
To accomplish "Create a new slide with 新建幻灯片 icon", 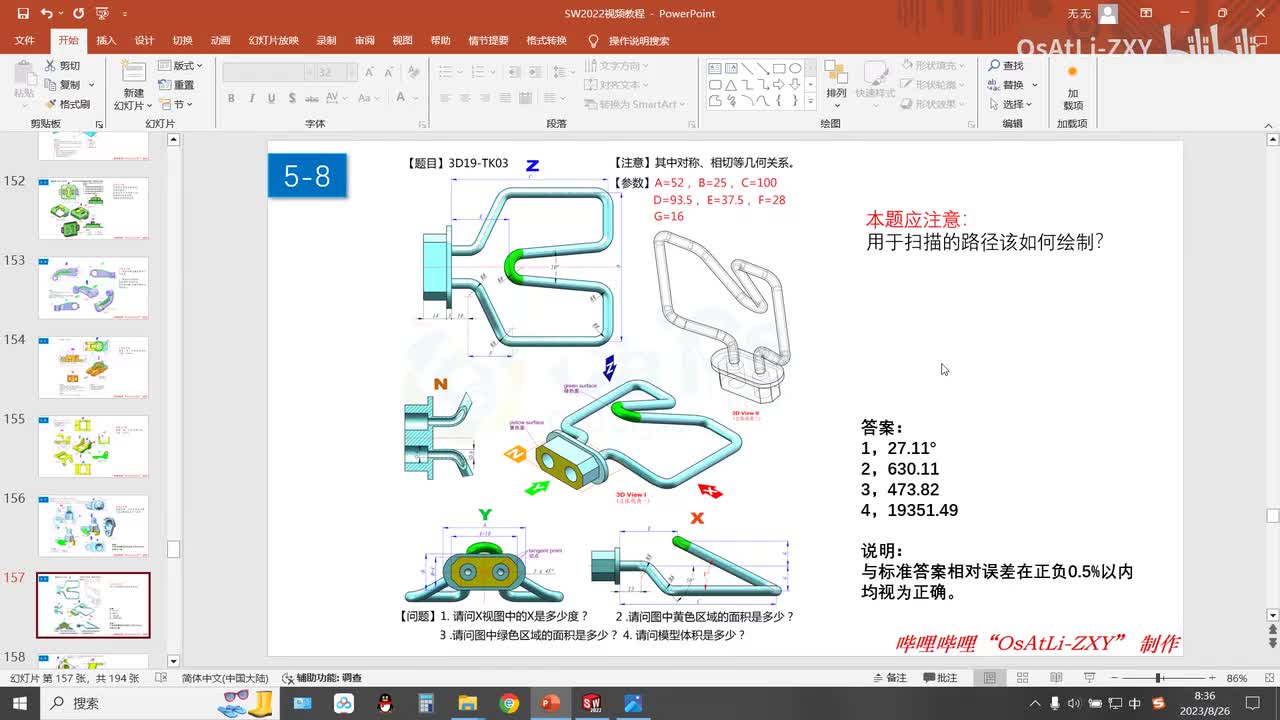I will click(x=133, y=71).
